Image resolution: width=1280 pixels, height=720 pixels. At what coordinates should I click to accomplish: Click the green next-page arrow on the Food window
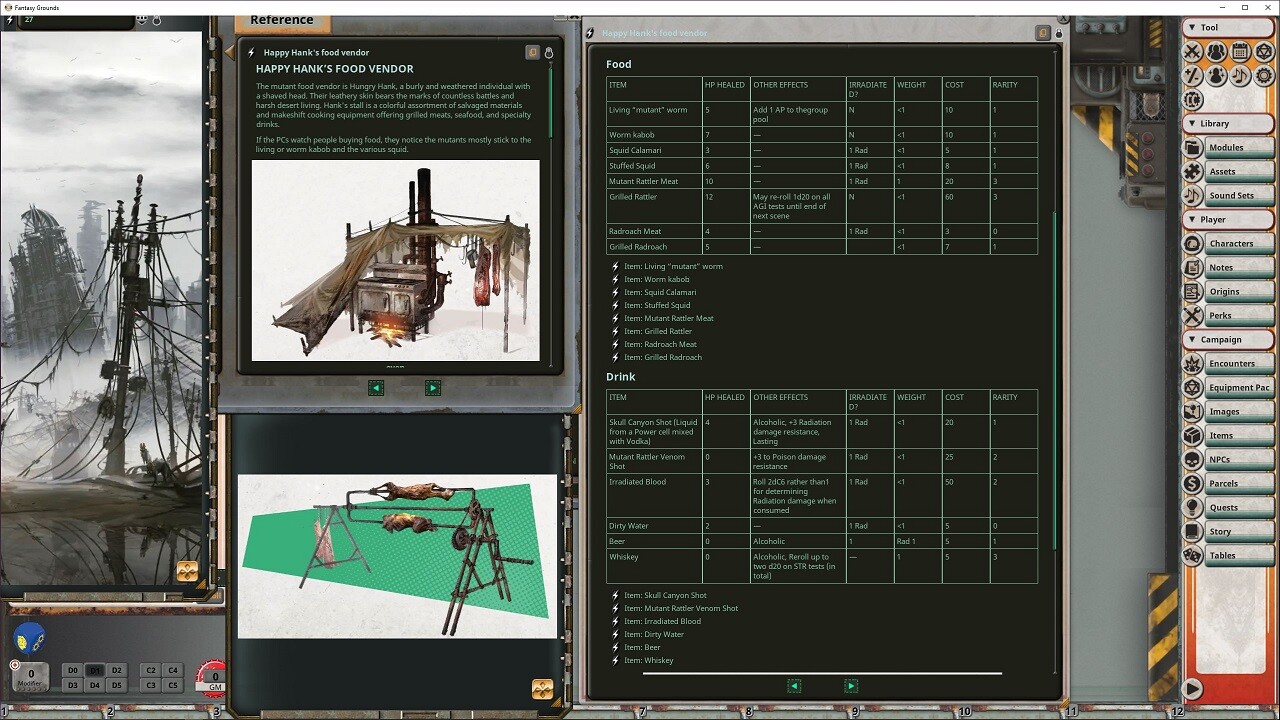coord(851,686)
